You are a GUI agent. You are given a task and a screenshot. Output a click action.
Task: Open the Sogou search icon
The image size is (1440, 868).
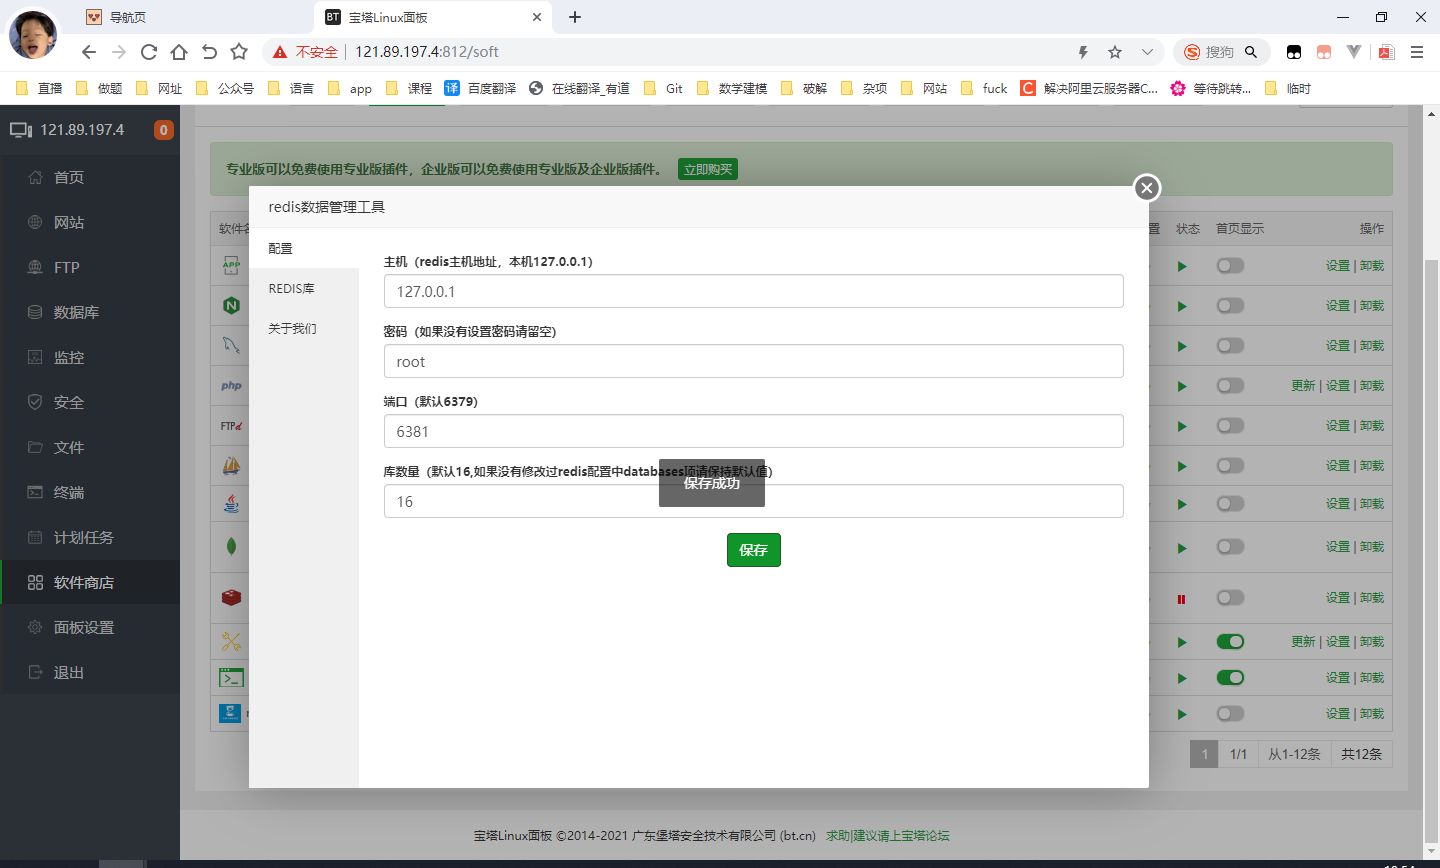point(1192,52)
